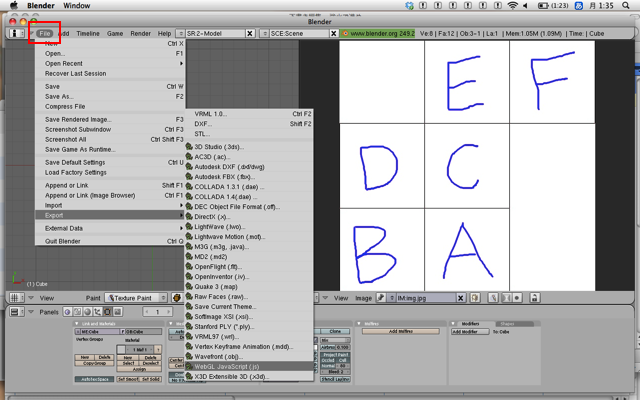640x400 pixels.
Task: Click the 3D Studio (.3ds) script icon
Action: pyautogui.click(x=189, y=147)
